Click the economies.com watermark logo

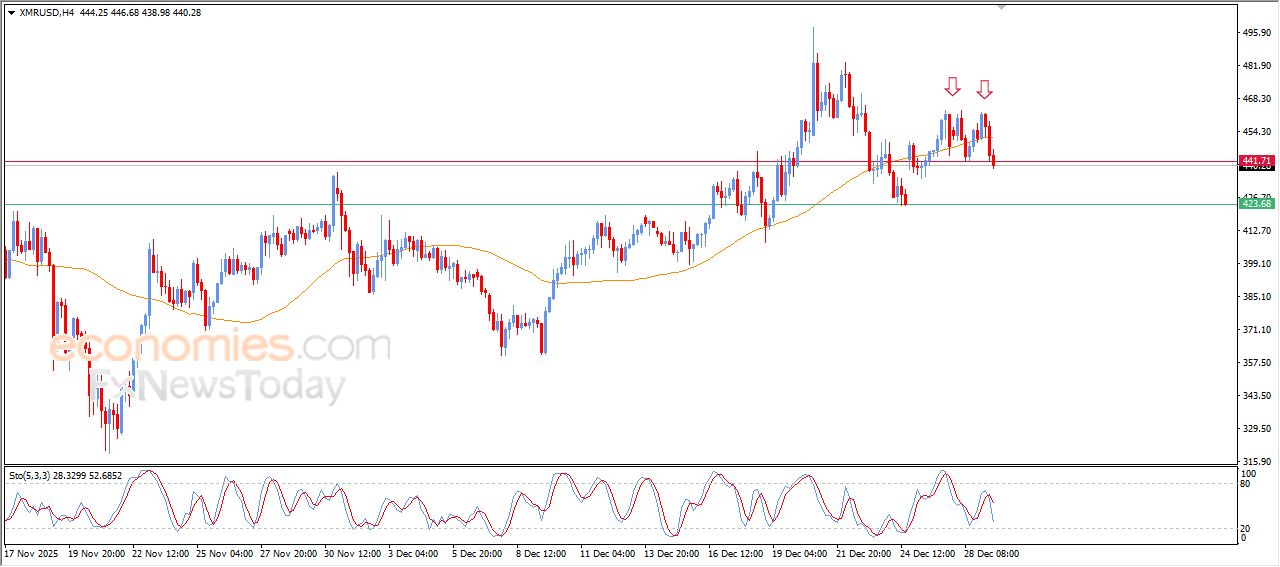pyautogui.click(x=220, y=346)
